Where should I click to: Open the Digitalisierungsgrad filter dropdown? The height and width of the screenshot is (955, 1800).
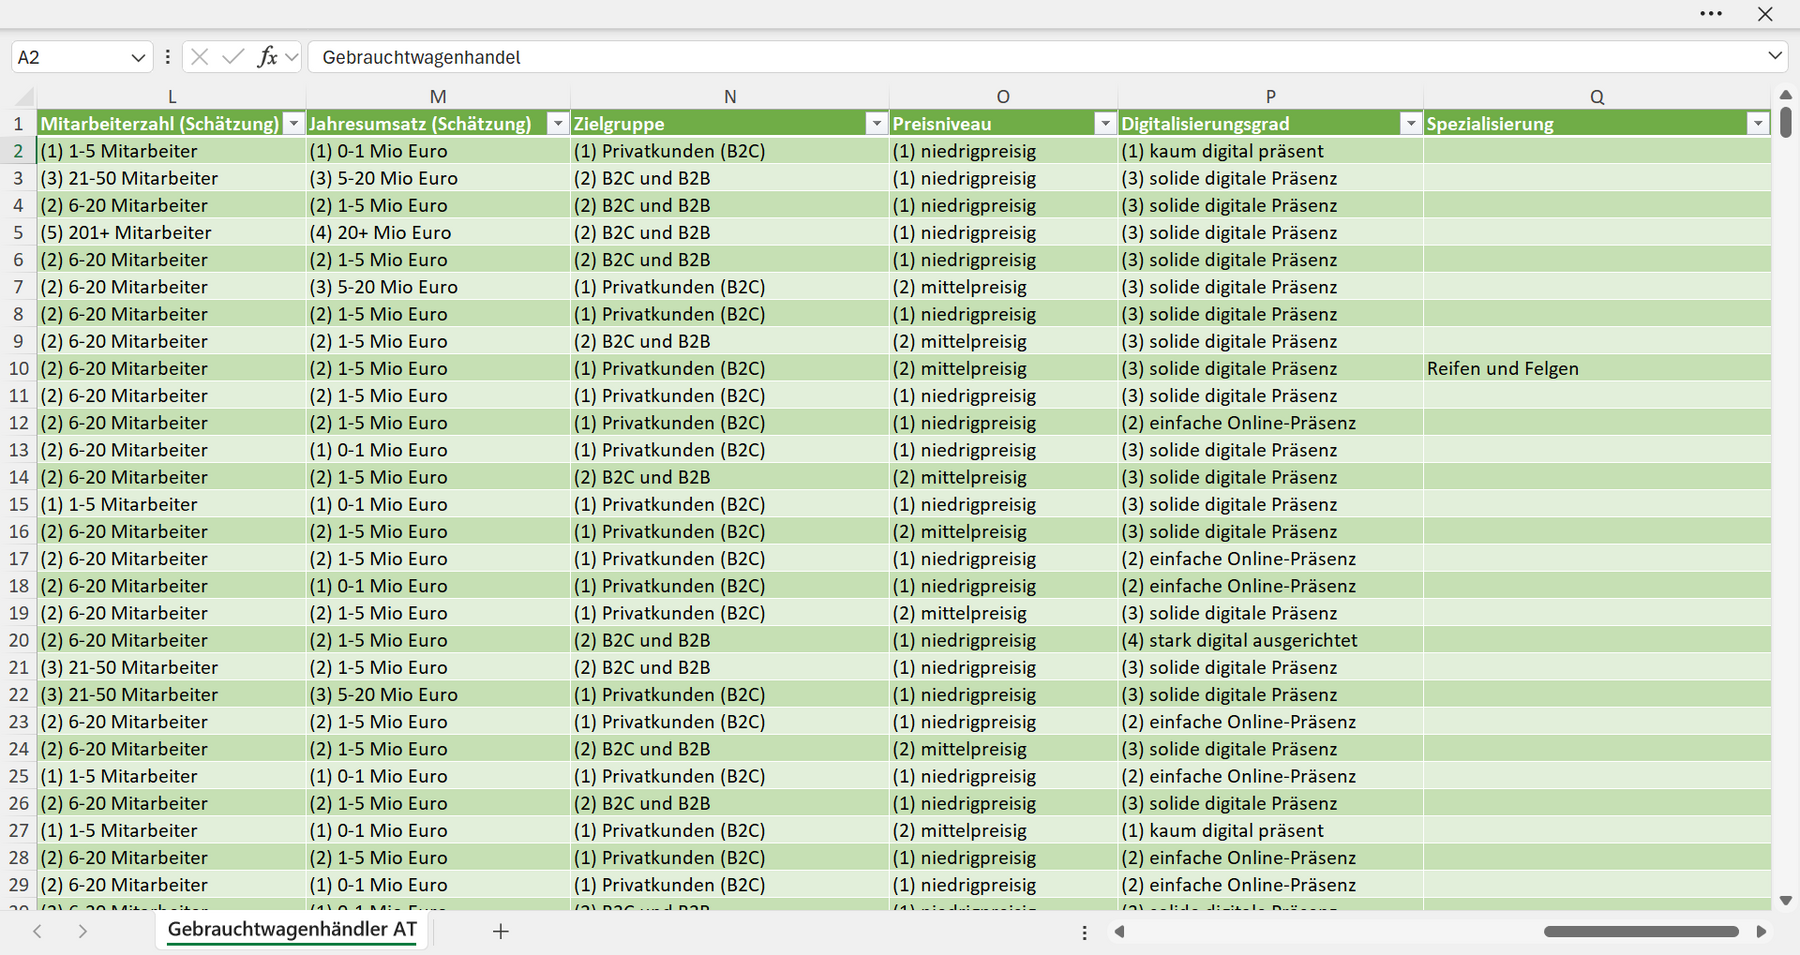pos(1410,124)
